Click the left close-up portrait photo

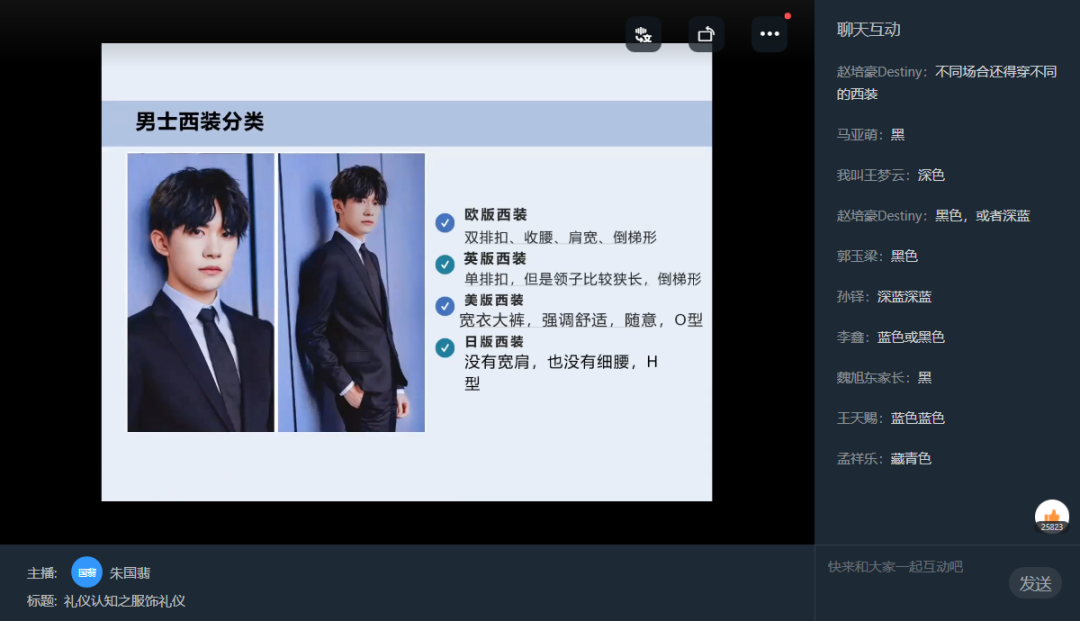pos(201,292)
